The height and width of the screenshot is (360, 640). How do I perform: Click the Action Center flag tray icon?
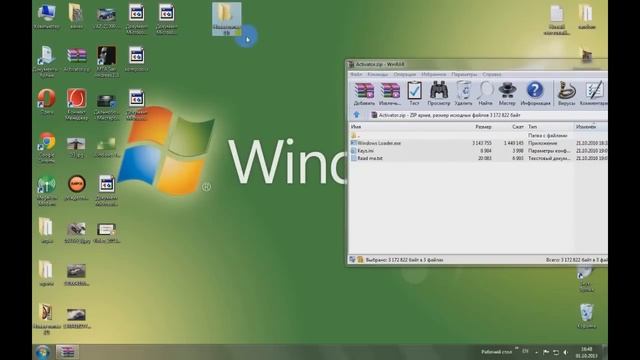pyautogui.click(x=546, y=352)
